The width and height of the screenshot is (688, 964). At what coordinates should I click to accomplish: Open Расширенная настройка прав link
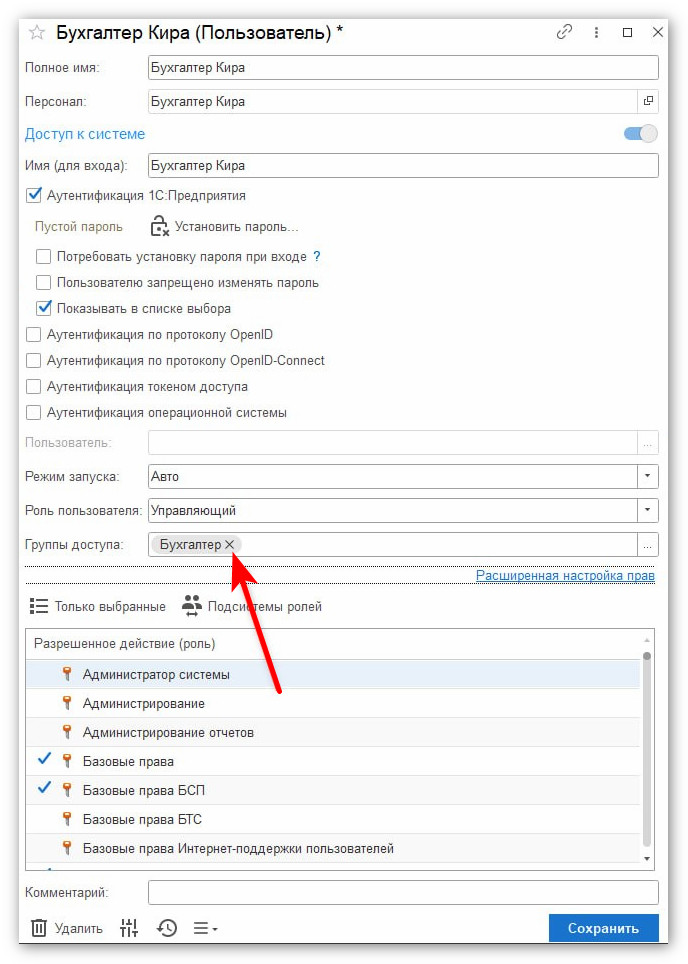coord(565,575)
